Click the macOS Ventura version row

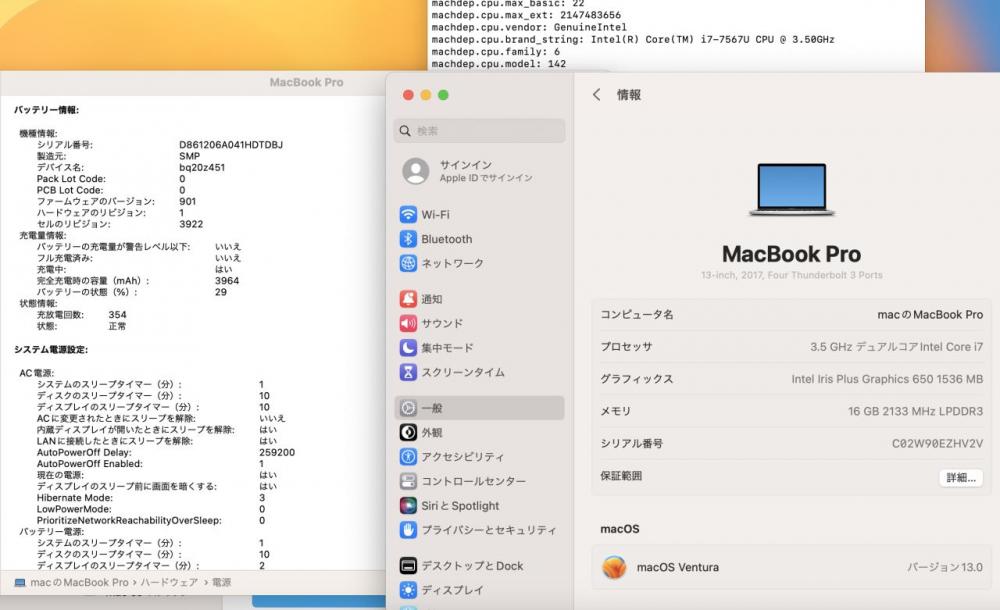(x=791, y=567)
